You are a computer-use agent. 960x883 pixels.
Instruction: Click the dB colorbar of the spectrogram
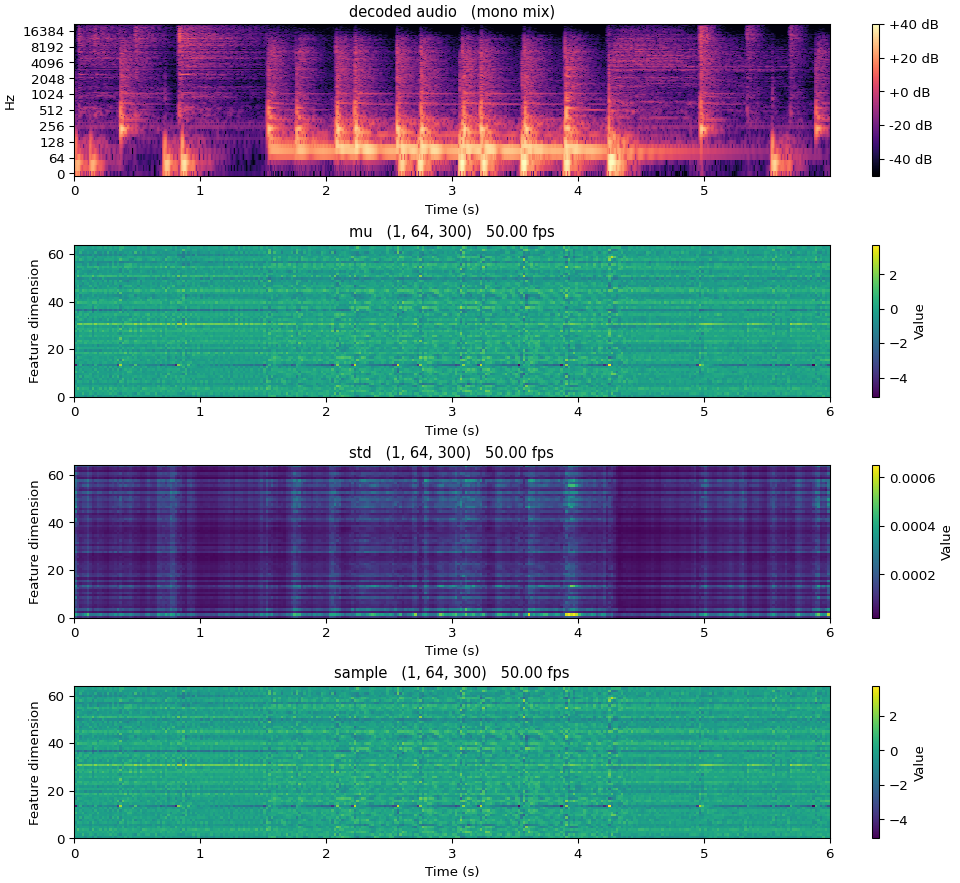876,100
